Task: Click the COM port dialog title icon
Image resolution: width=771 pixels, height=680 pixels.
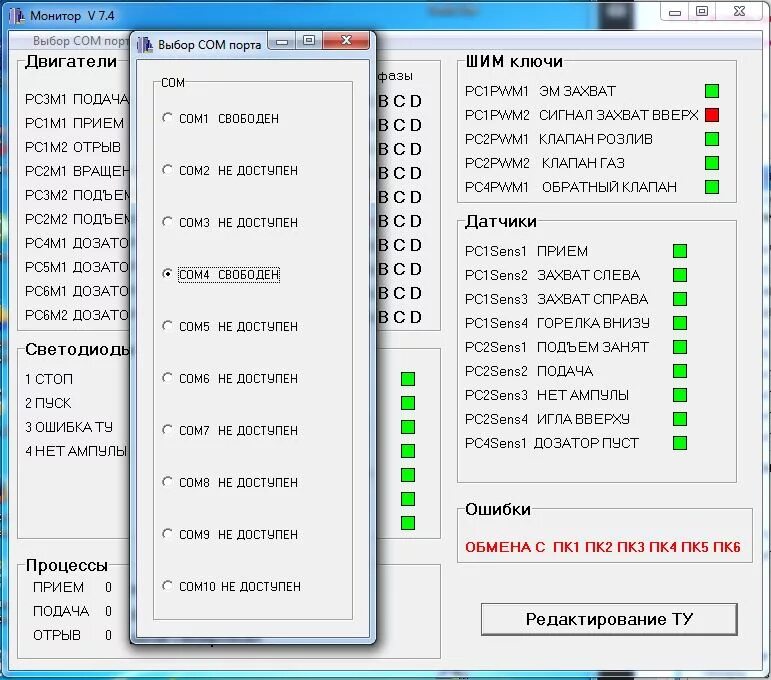Action: tap(145, 45)
